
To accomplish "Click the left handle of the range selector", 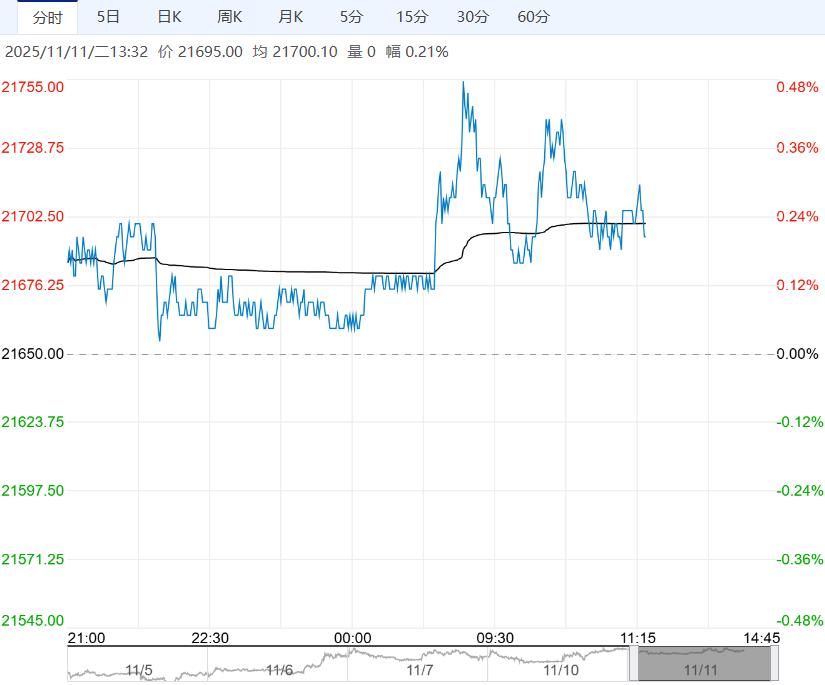I will [633, 664].
